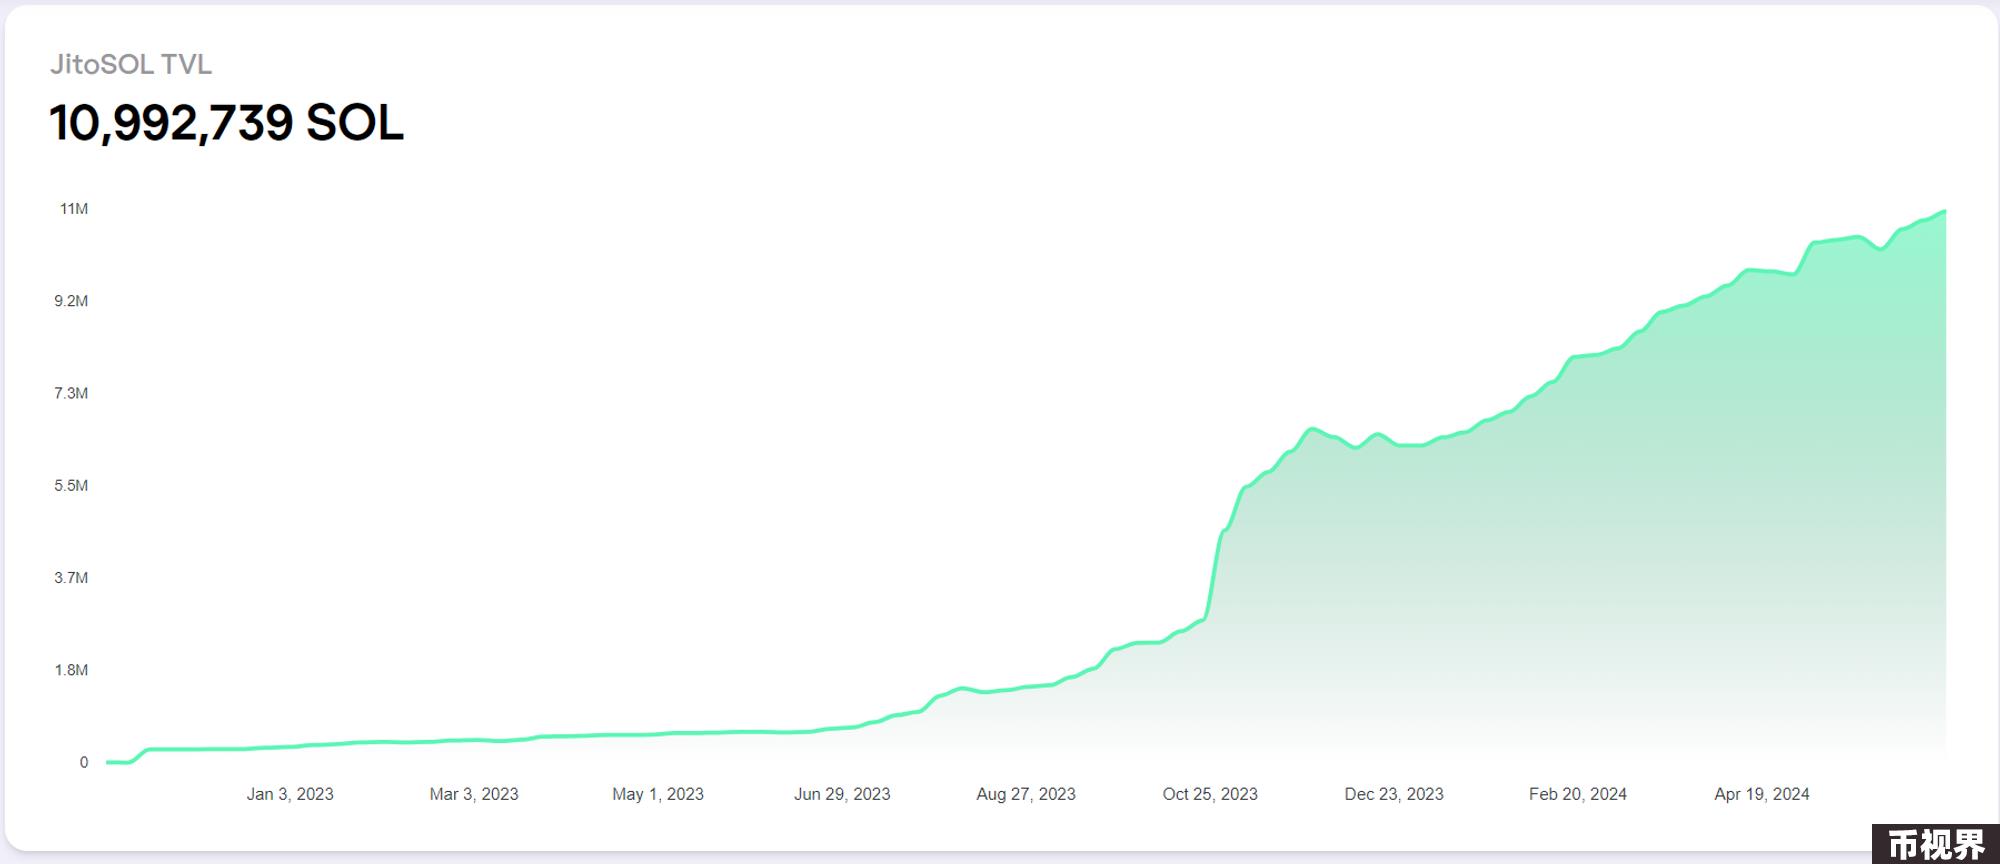Click the JitoSOL TVL heading

(x=131, y=65)
